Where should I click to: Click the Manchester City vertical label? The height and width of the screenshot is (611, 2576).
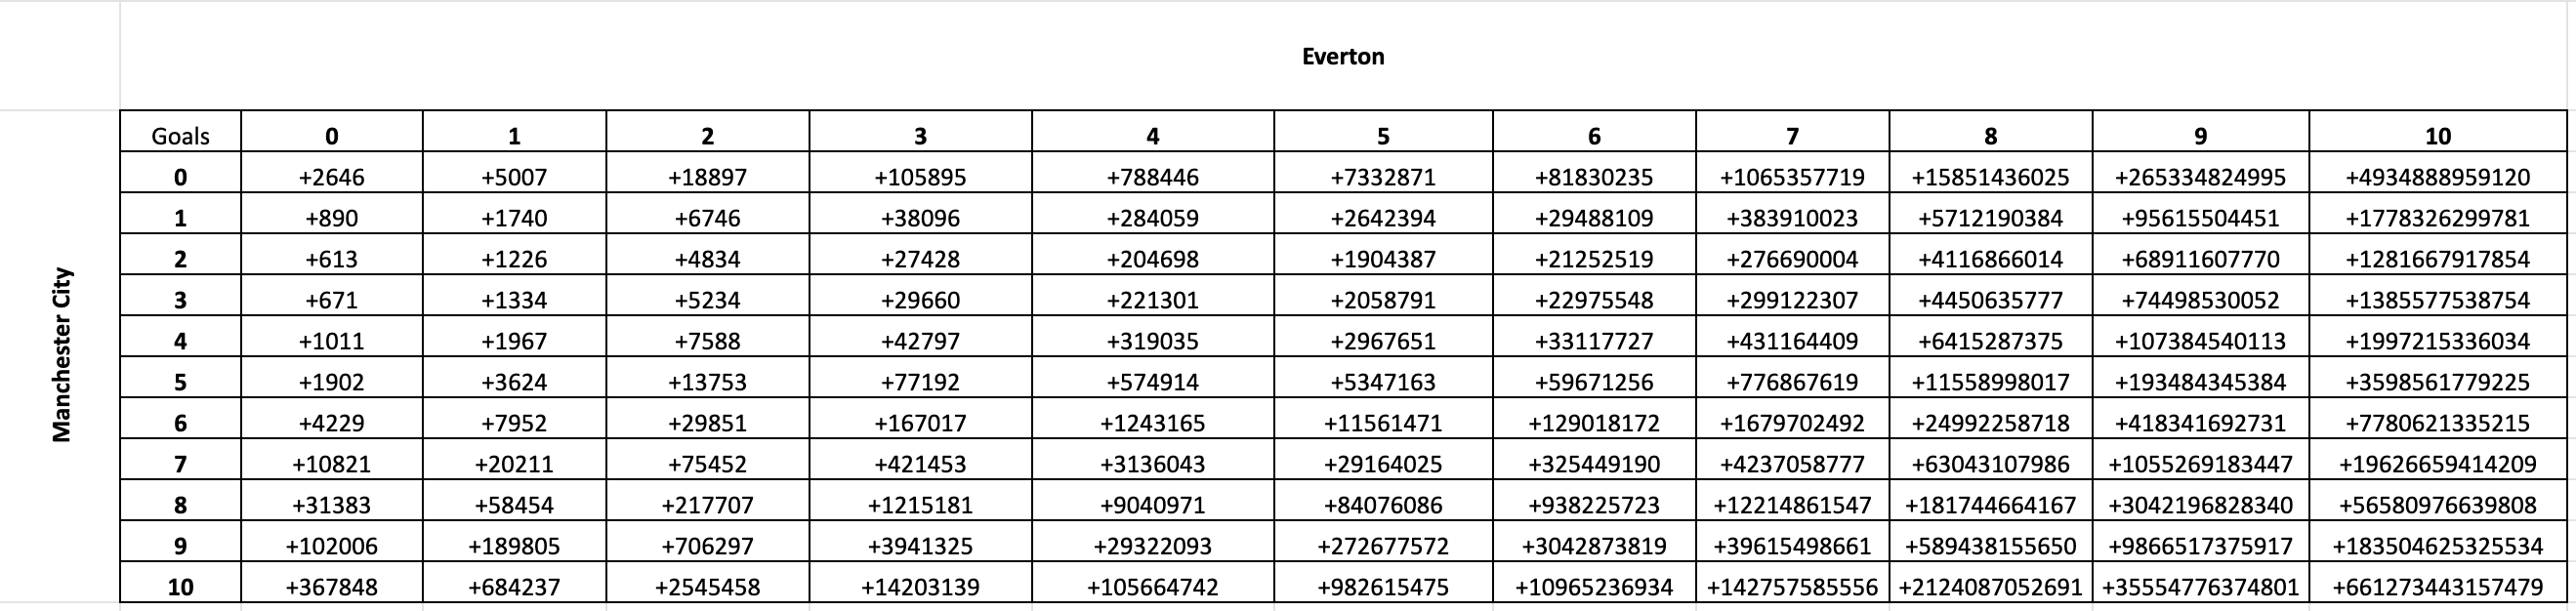(61, 355)
